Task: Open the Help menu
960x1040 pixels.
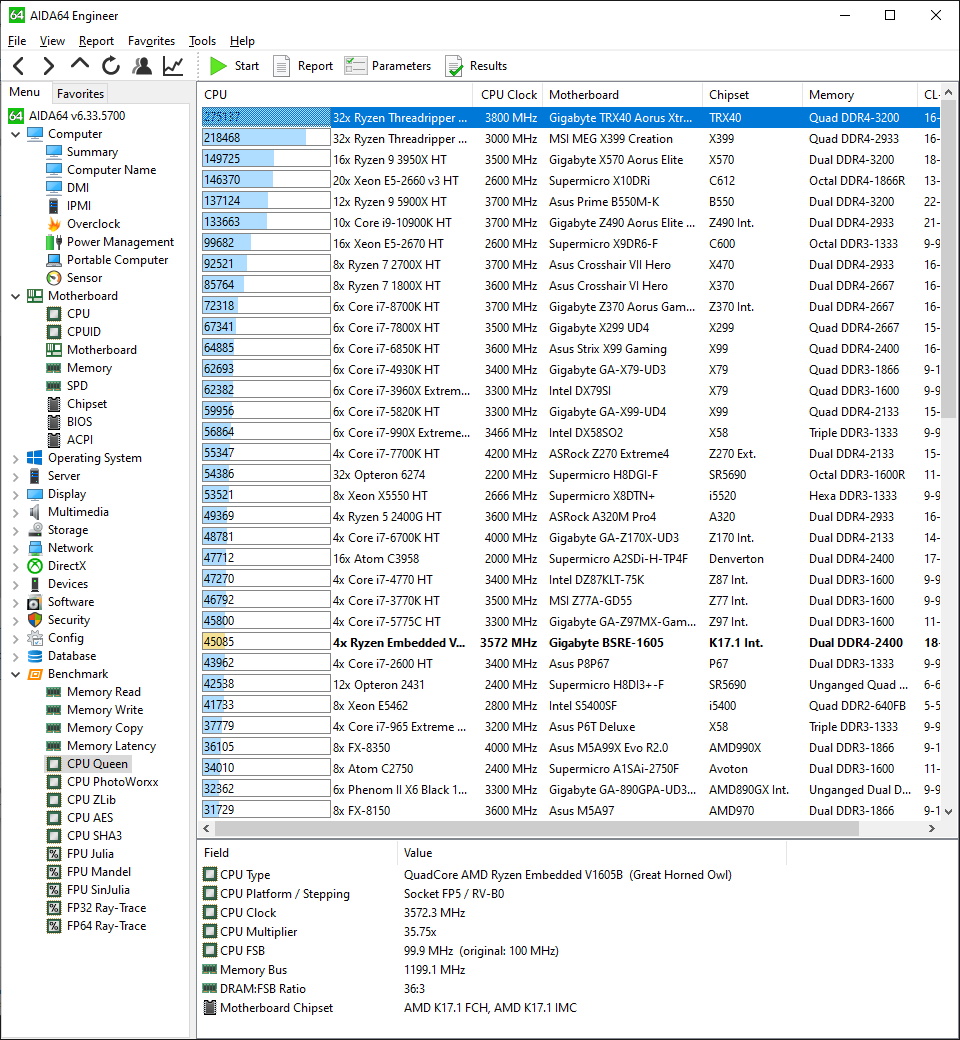Action: tap(242, 41)
